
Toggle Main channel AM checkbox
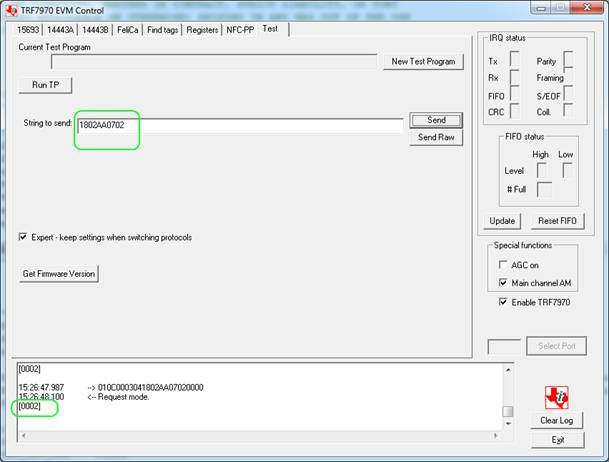tap(503, 283)
